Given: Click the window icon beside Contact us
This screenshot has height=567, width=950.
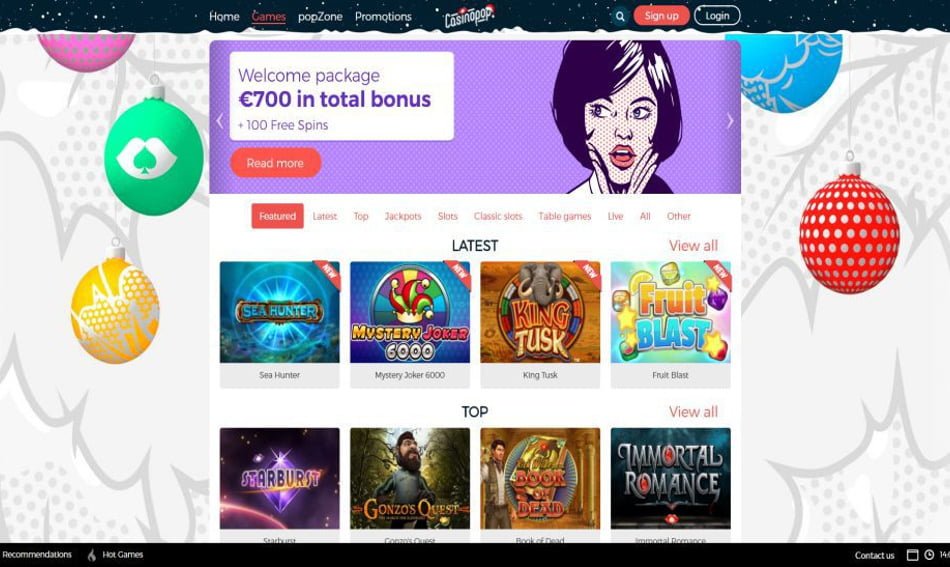Looking at the screenshot, I should coord(912,555).
